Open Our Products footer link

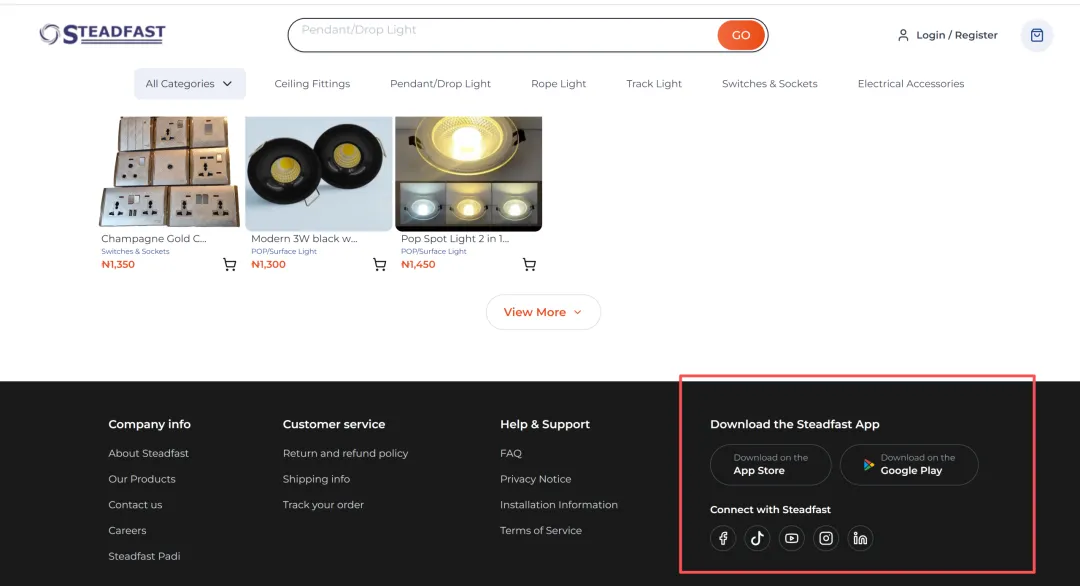142,479
